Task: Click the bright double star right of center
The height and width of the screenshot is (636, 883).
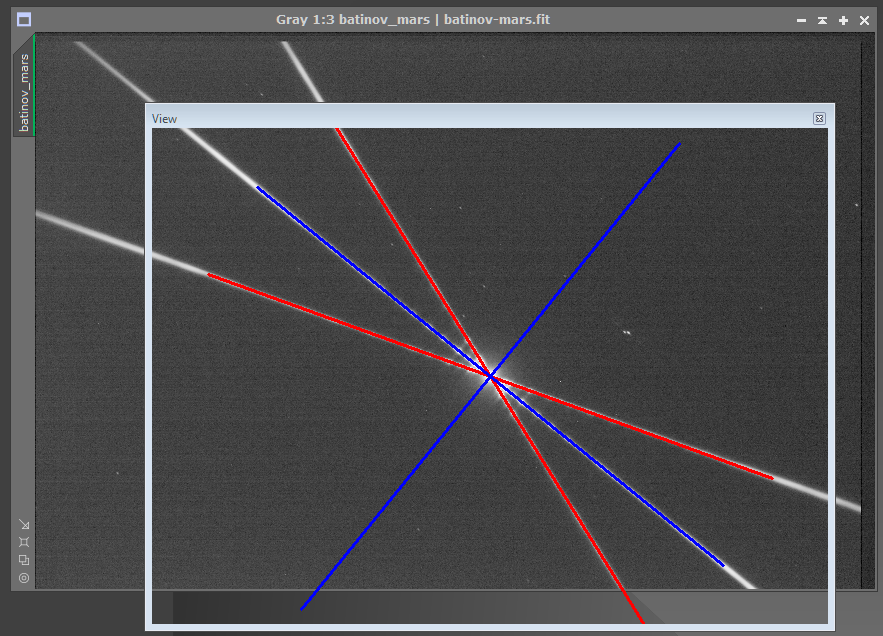Action: 627,333
